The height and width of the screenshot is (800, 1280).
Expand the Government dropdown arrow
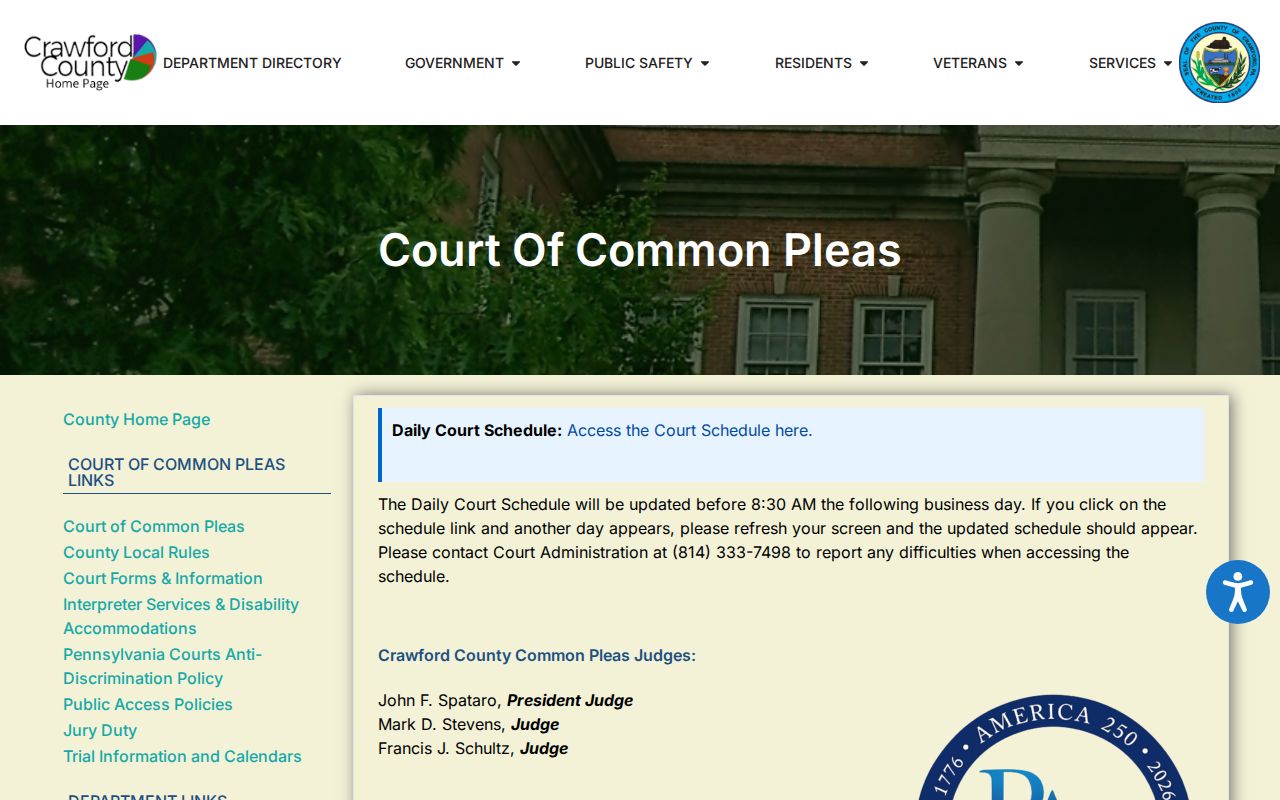(516, 63)
